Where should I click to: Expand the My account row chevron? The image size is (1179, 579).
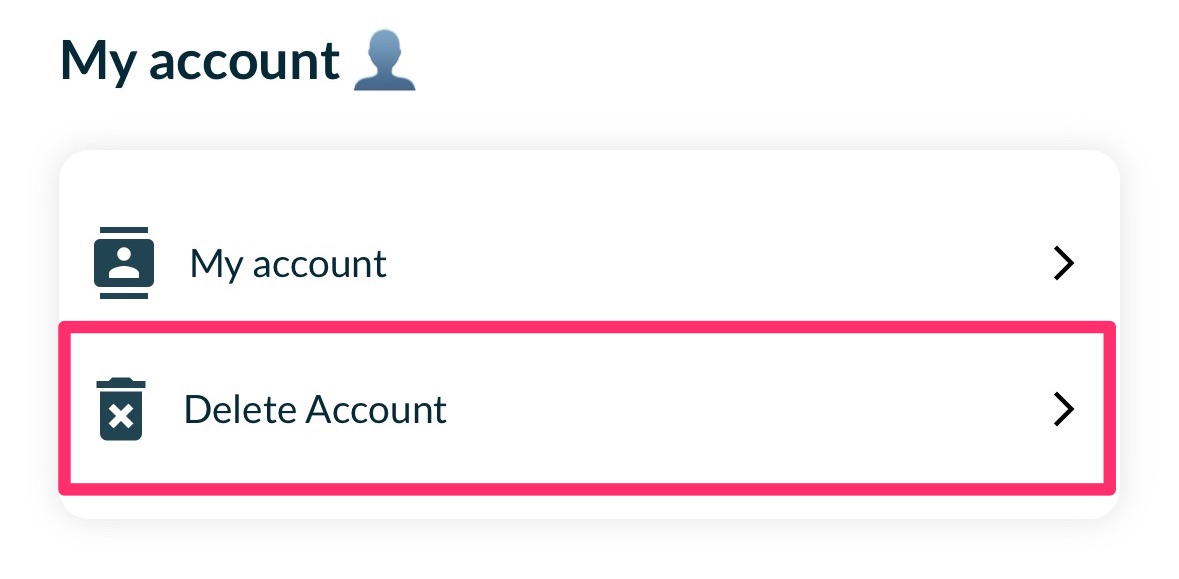[1064, 264]
